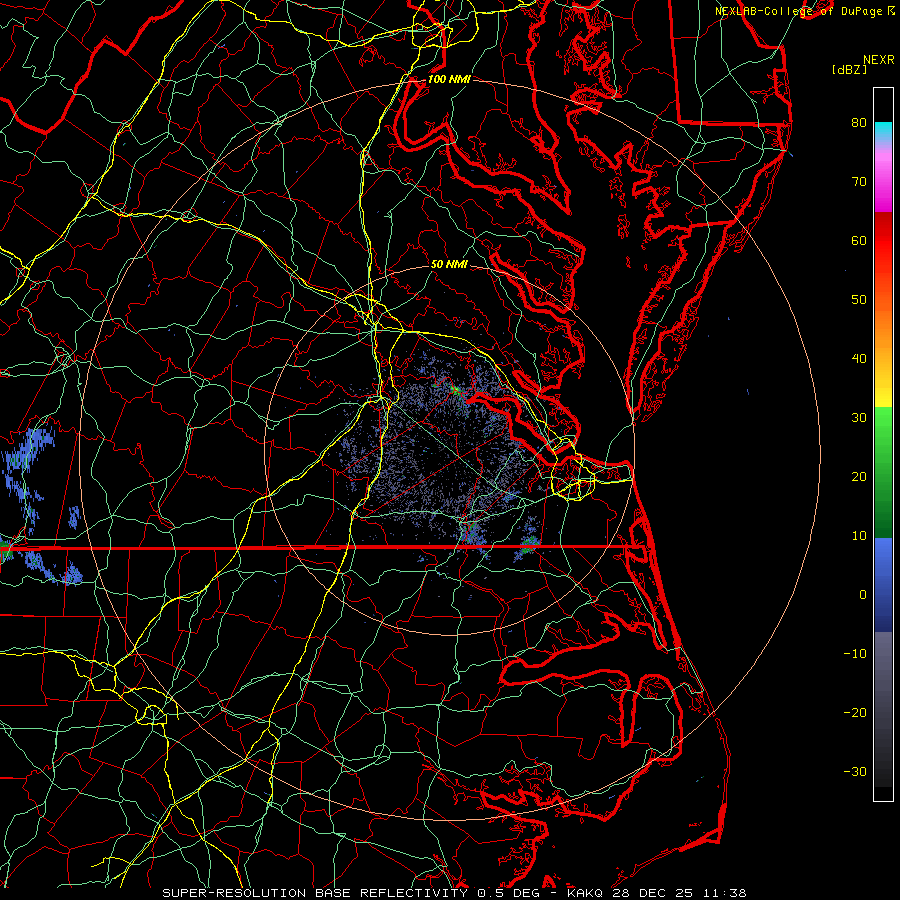Screen dimensions: 900x900
Task: Click the blue segment of the color bar
Action: (883, 585)
